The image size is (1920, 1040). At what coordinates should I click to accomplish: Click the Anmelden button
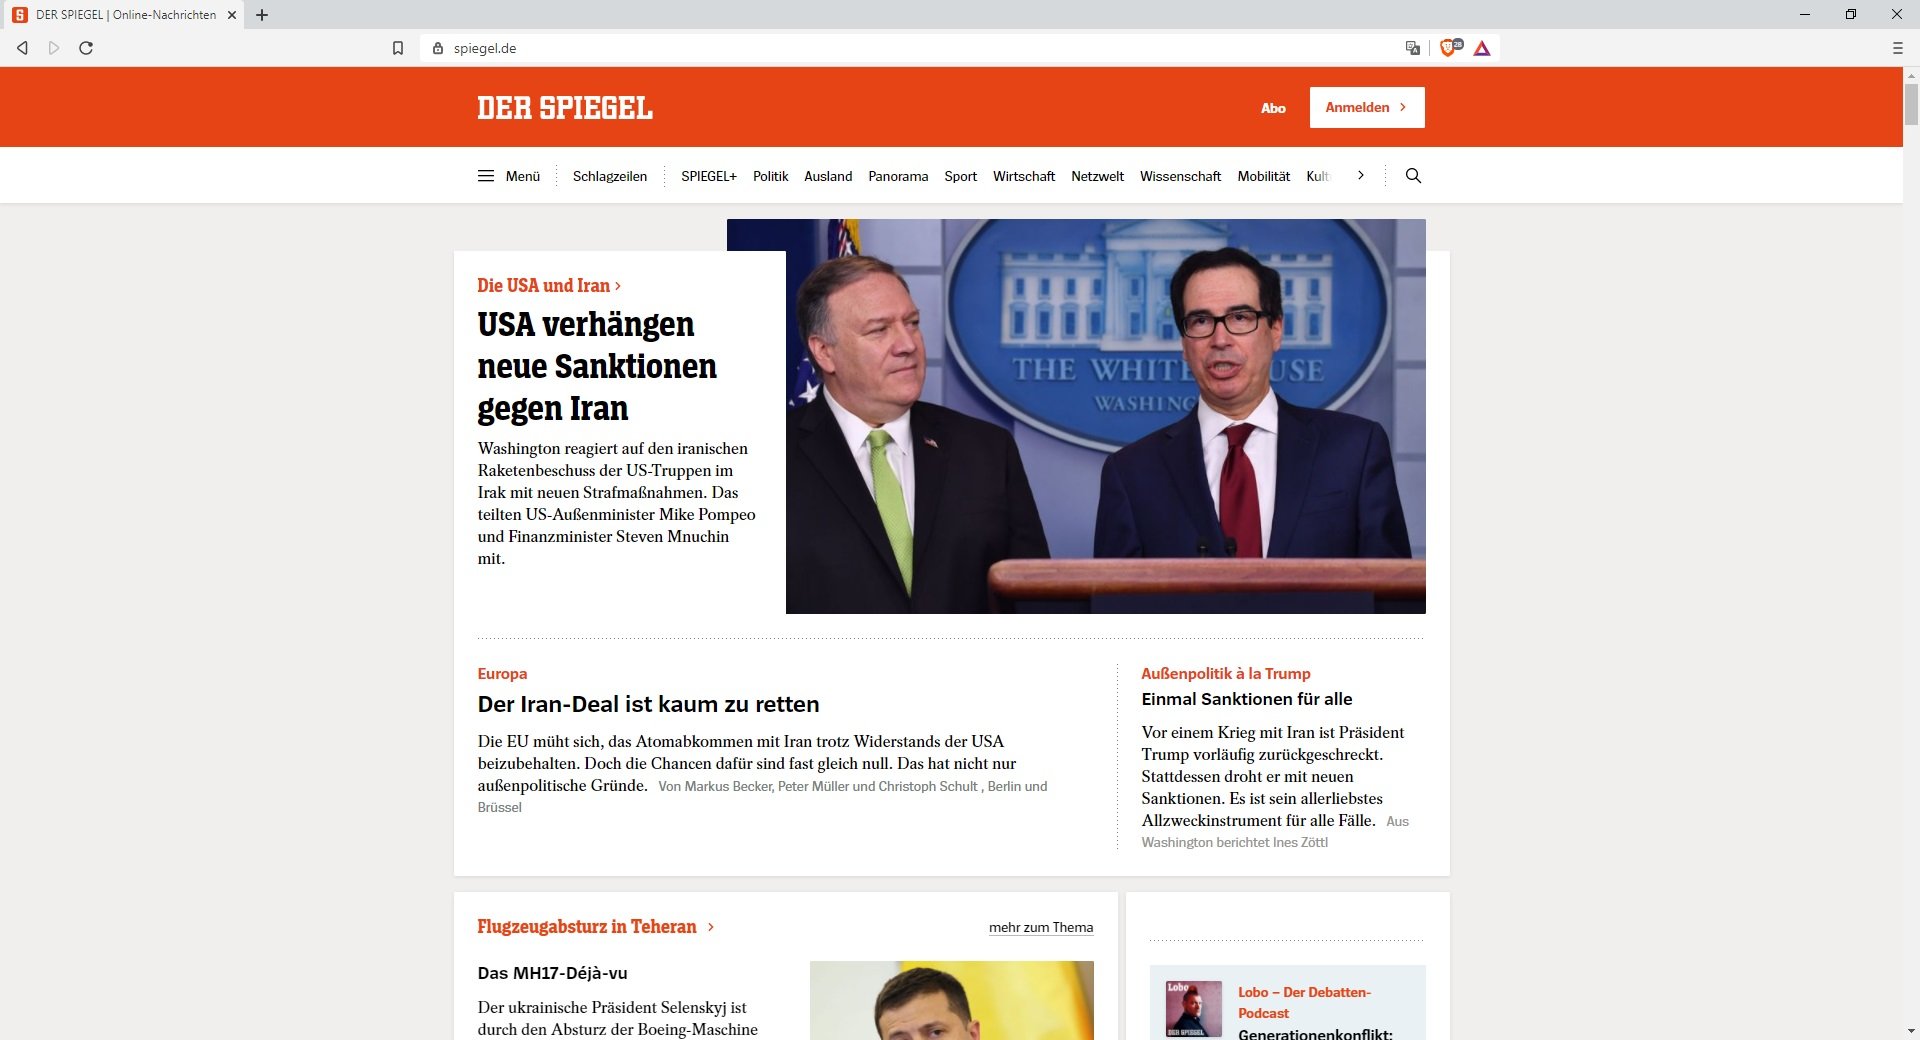tap(1367, 107)
